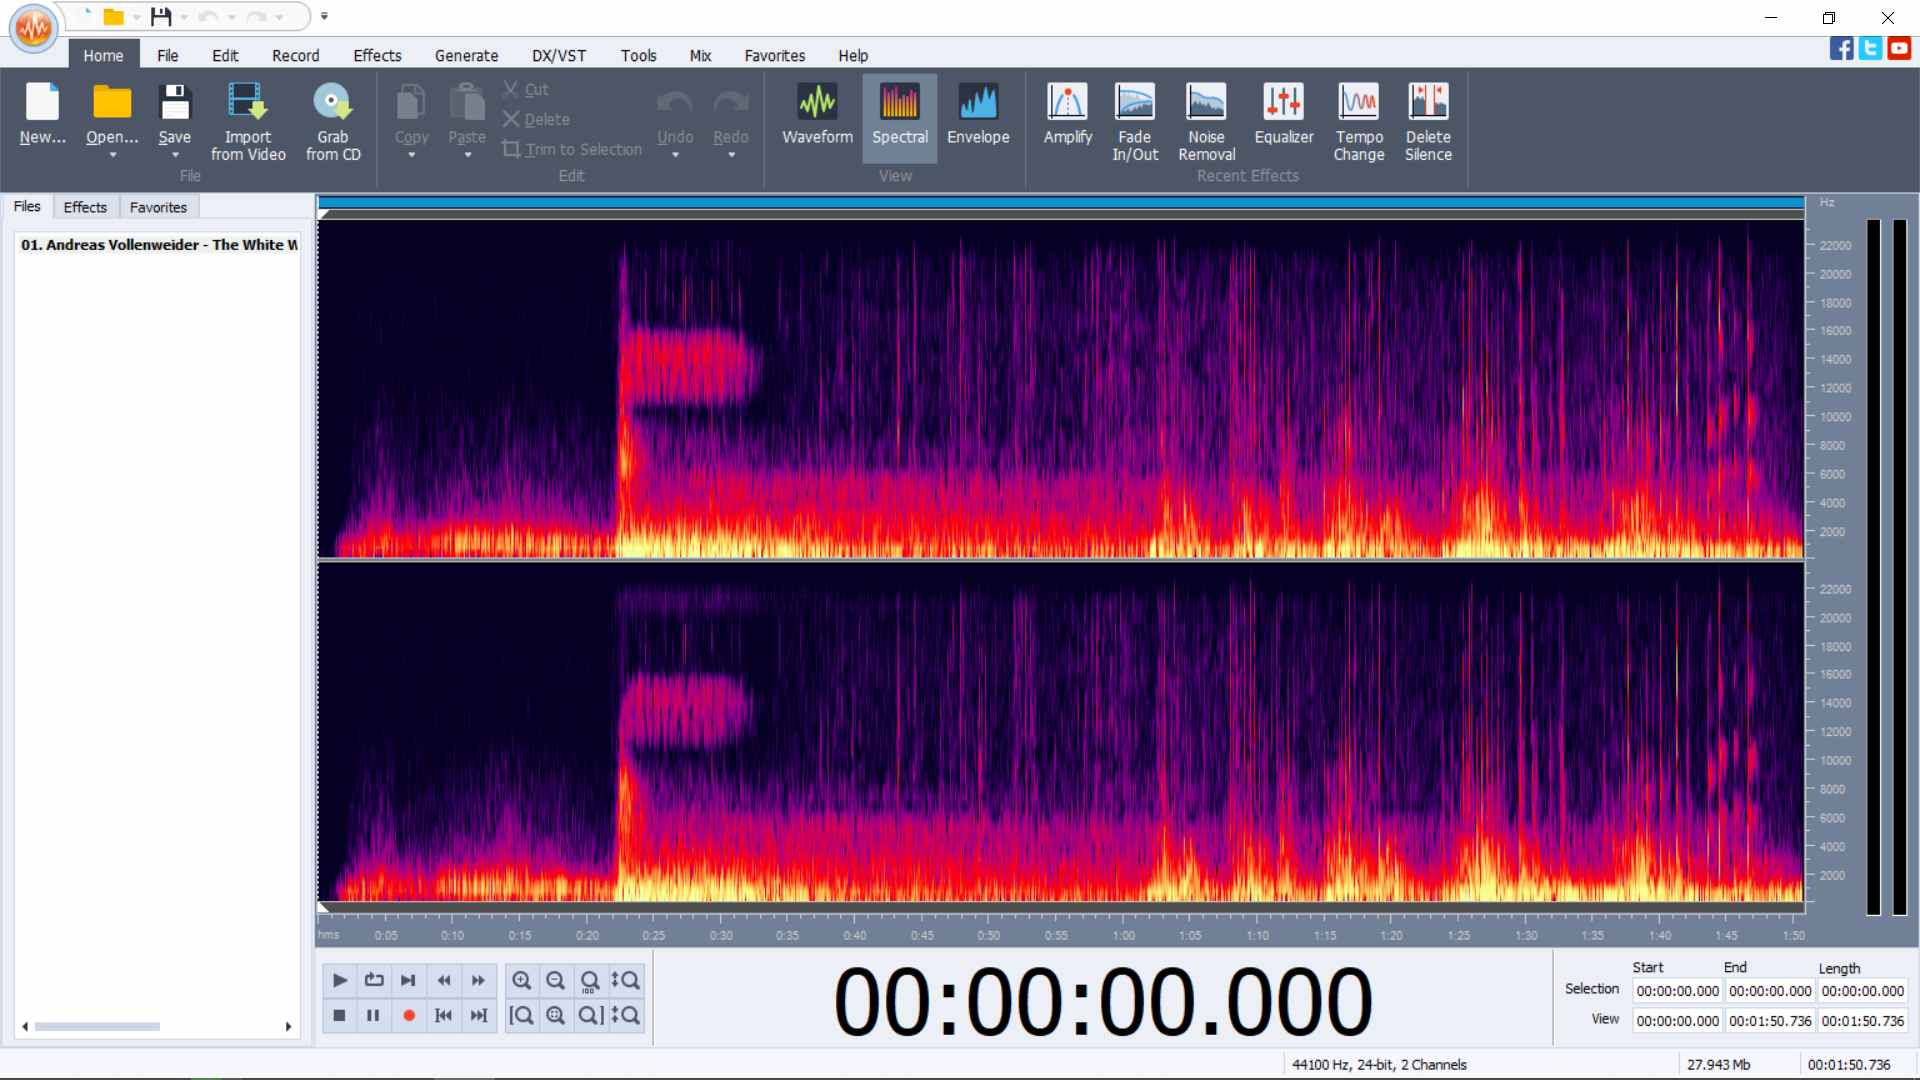Image resolution: width=1920 pixels, height=1080 pixels.
Task: Click the horizontal zoom out magnifier
Action: pyautogui.click(x=556, y=980)
